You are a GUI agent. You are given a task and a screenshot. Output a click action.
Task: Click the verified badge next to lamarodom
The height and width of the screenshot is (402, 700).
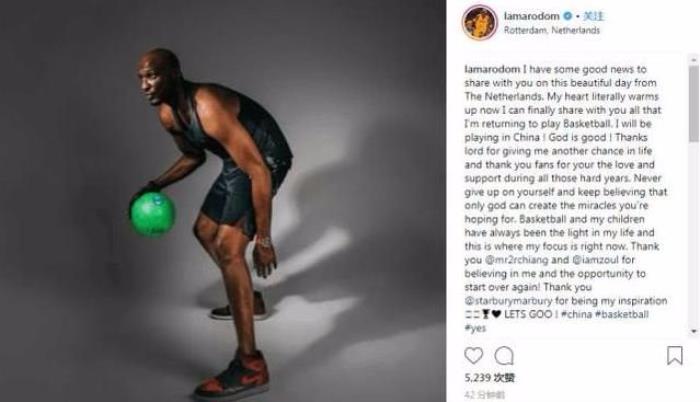click(x=567, y=16)
